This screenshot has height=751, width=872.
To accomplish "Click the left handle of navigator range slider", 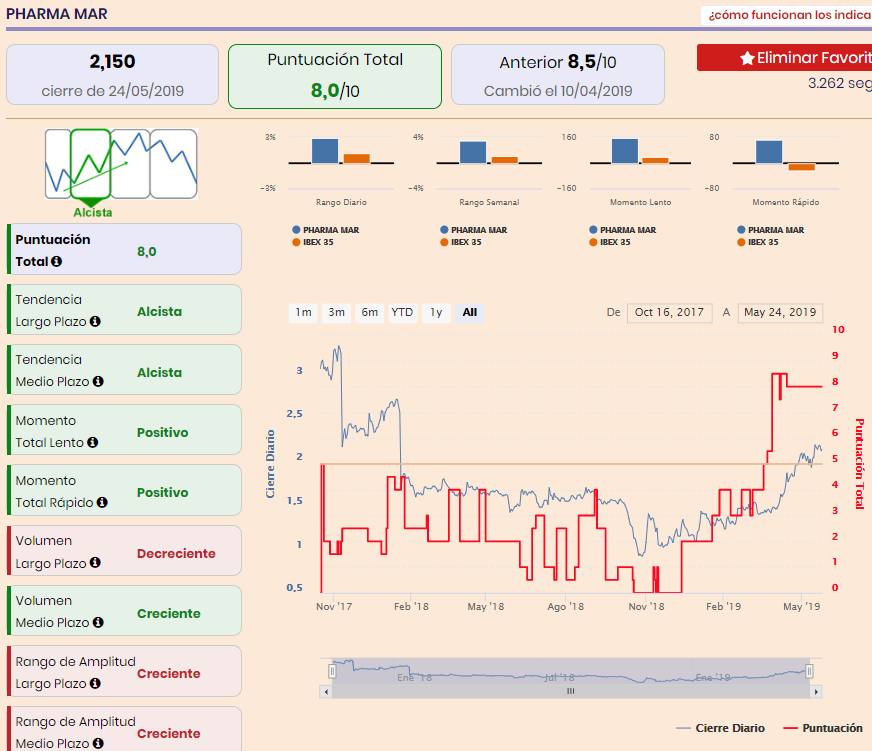I will point(332,671).
